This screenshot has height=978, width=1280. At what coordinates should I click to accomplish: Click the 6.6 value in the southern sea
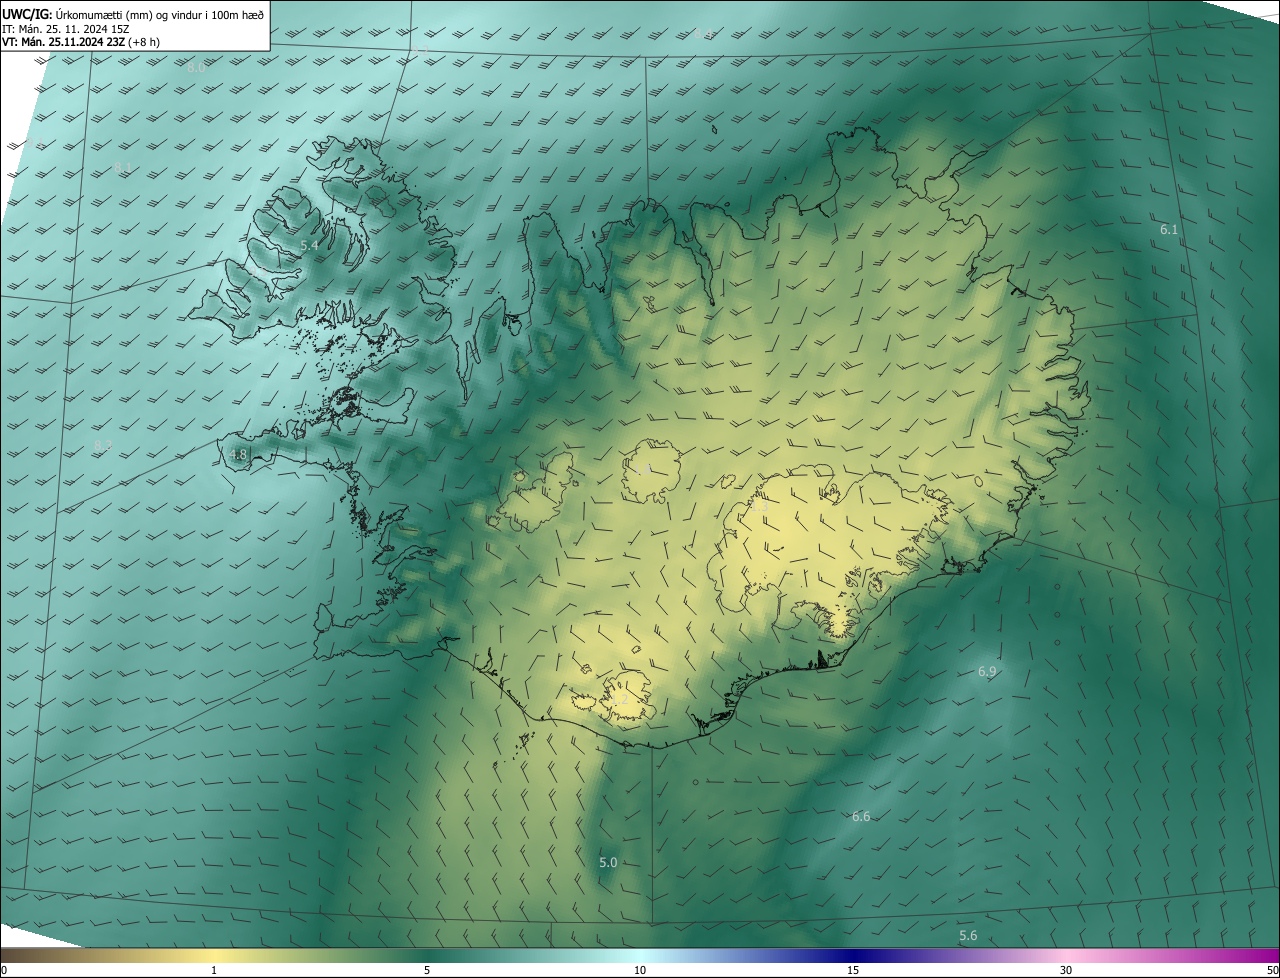(x=861, y=817)
